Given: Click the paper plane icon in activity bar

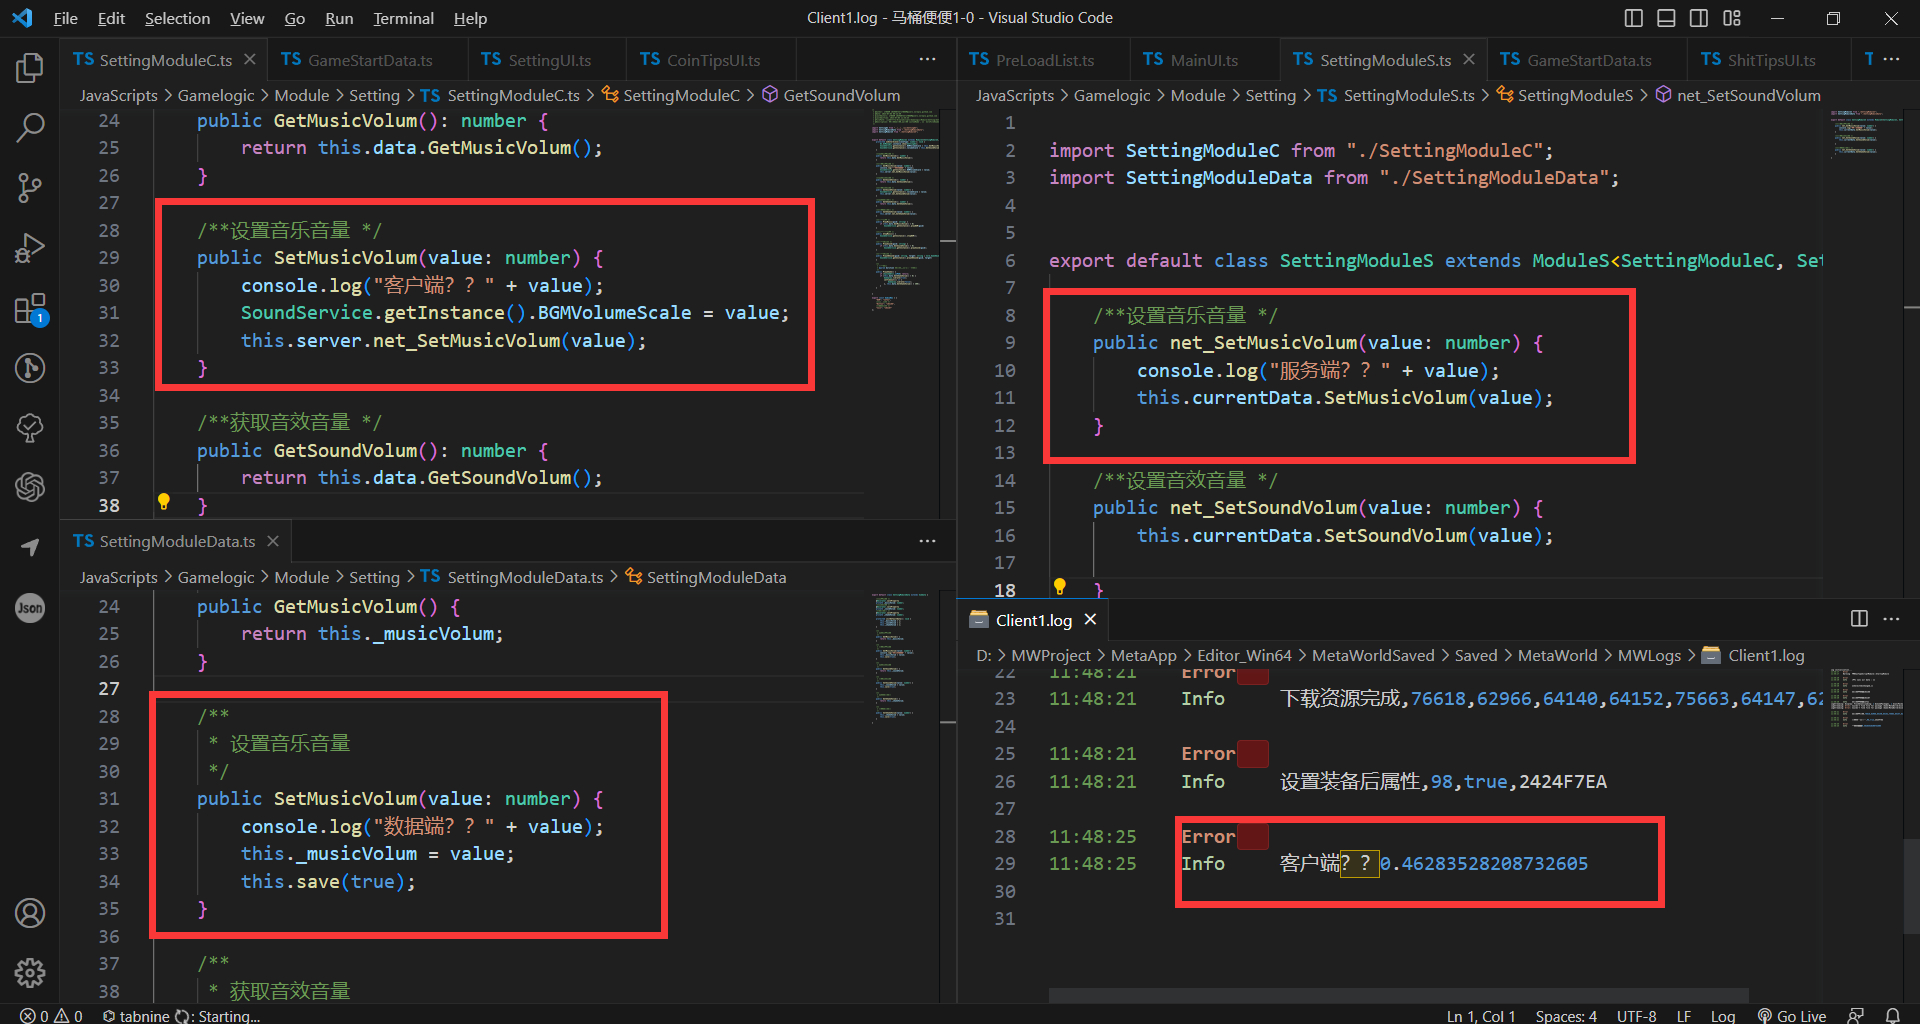Looking at the screenshot, I should click(x=30, y=547).
